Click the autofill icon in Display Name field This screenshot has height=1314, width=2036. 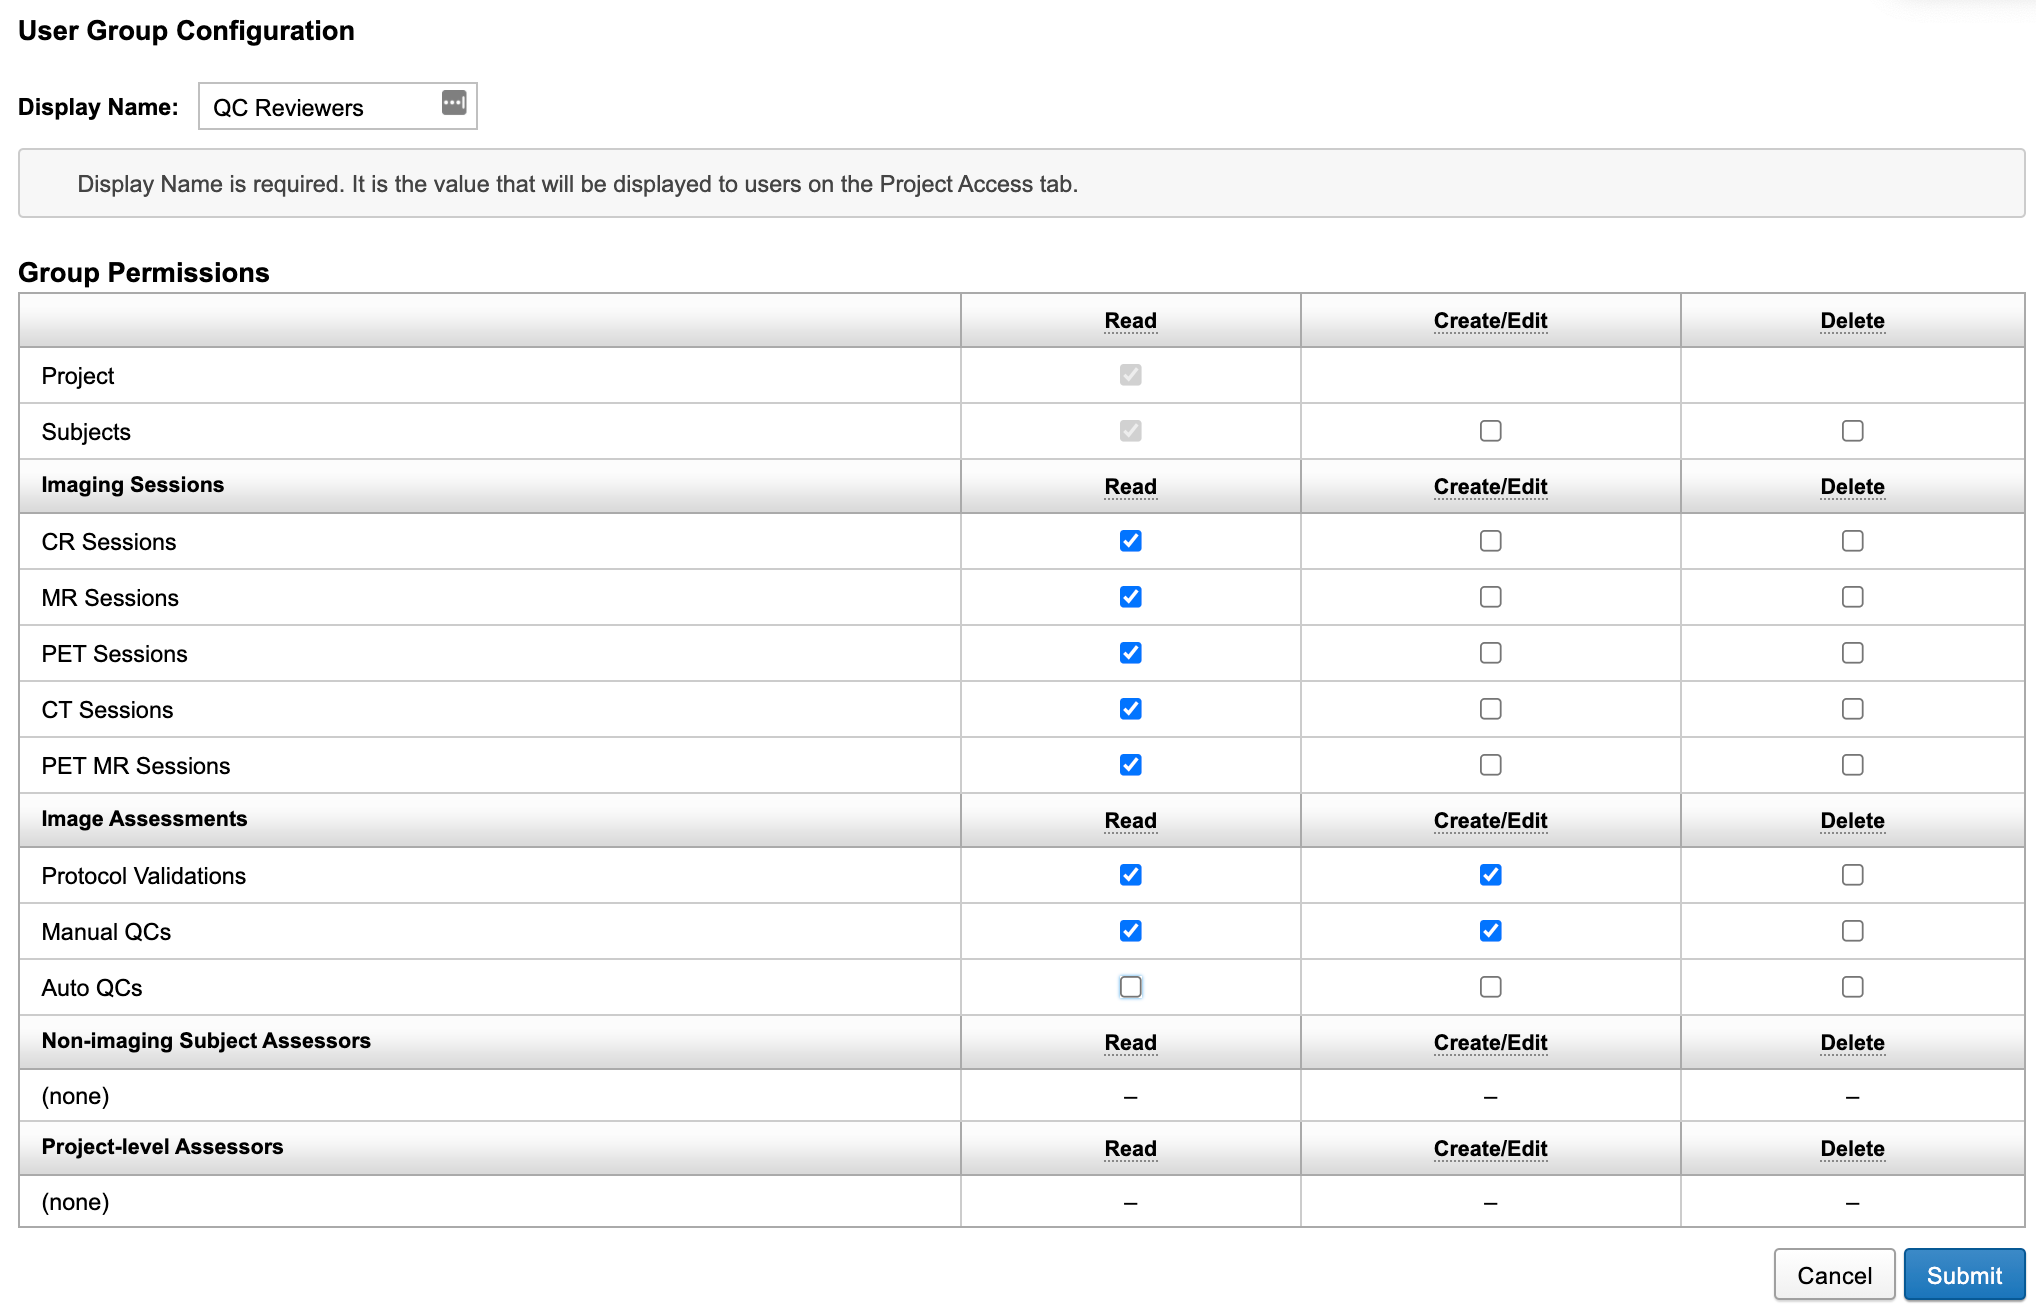pos(454,103)
